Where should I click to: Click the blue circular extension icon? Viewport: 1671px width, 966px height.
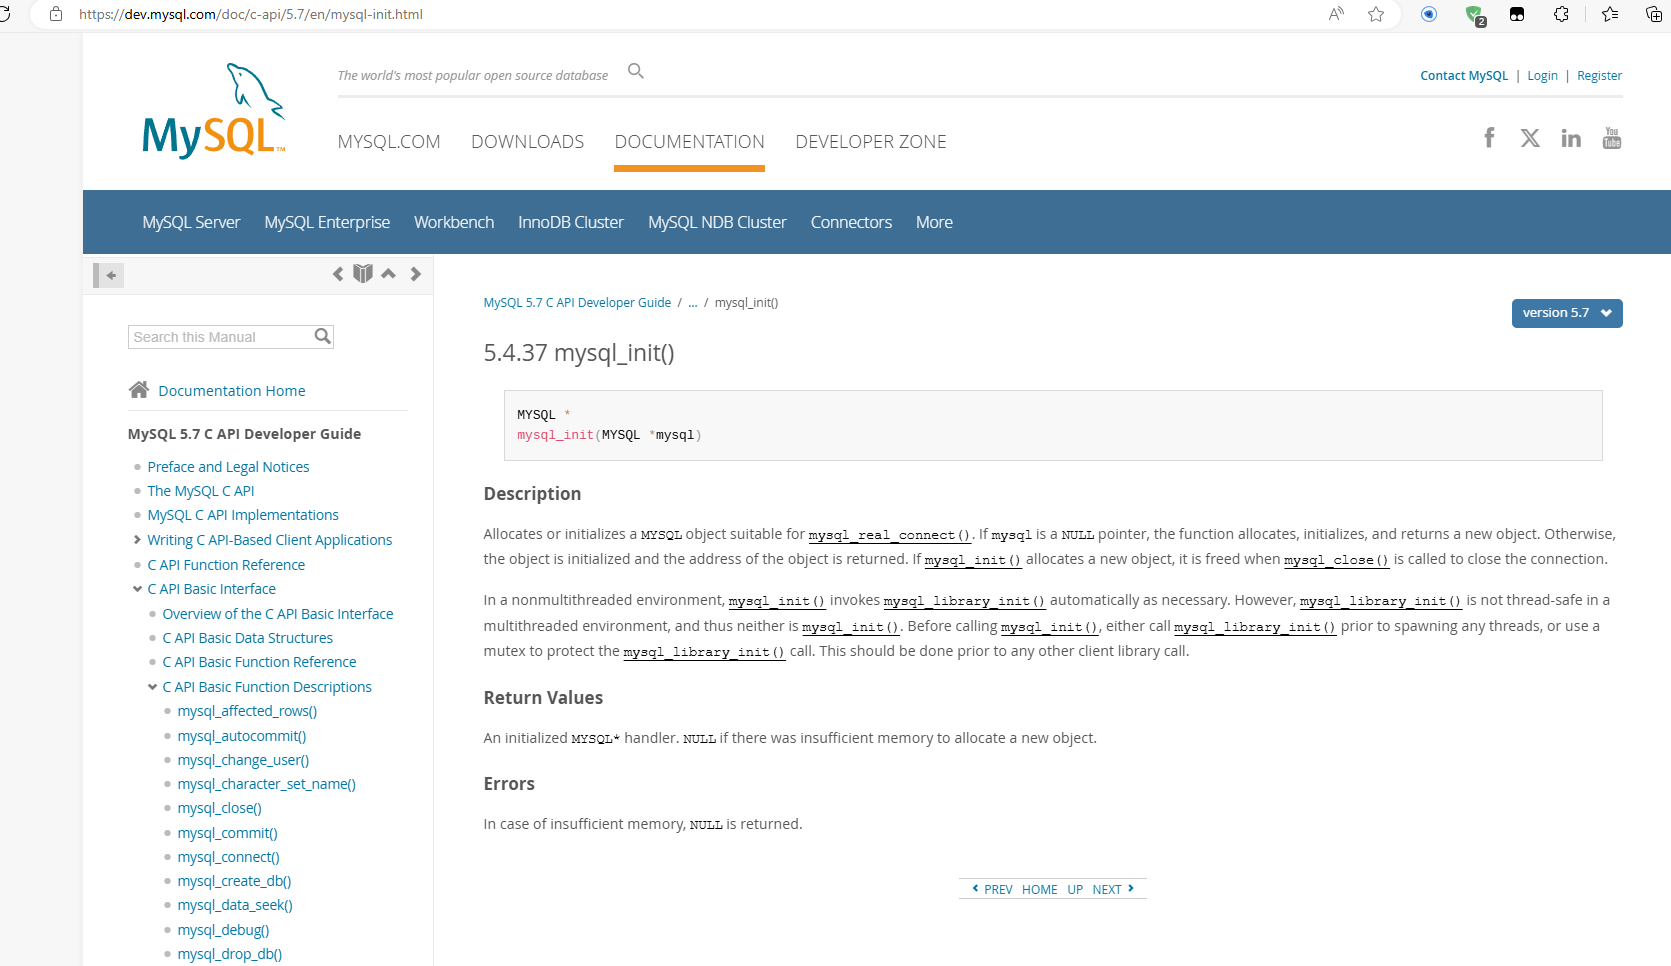coord(1429,14)
